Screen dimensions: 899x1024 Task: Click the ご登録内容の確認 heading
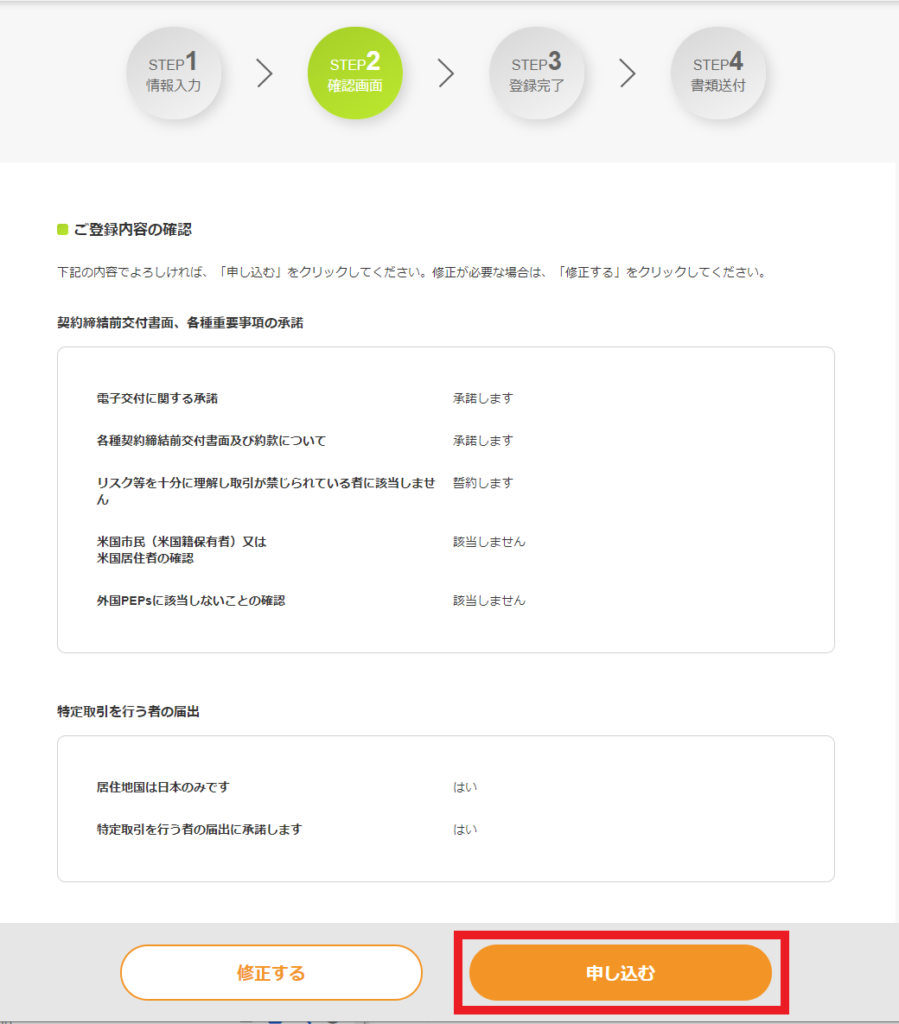pos(133,229)
